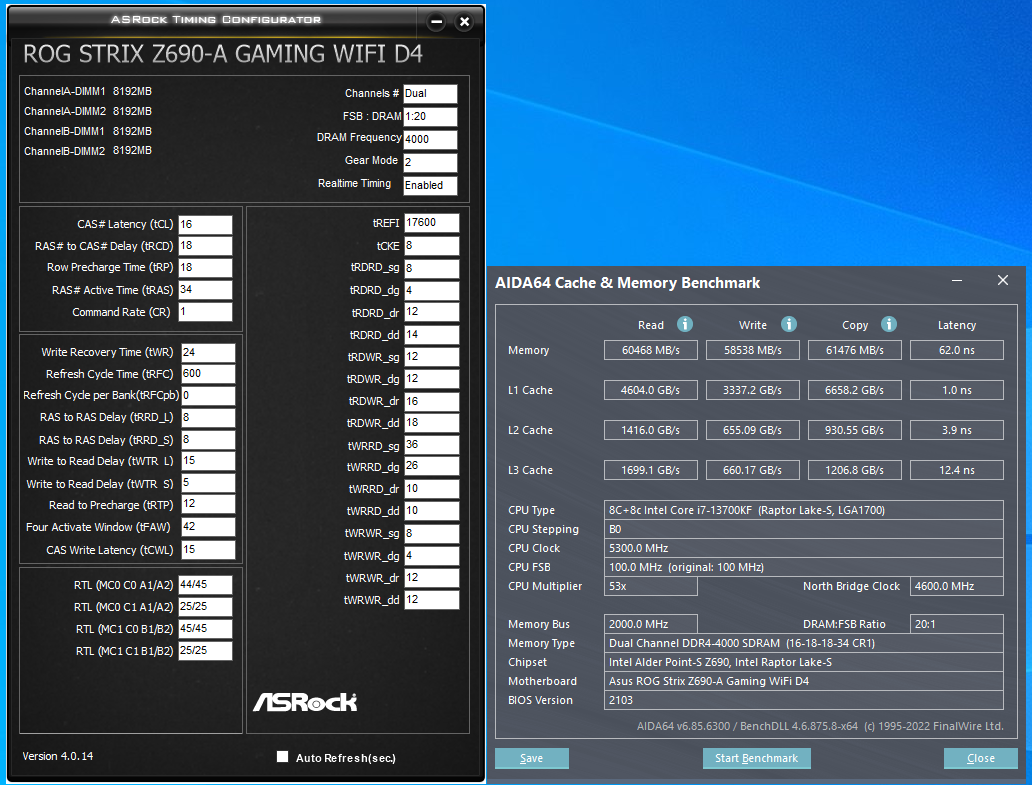The image size is (1032, 785).
Task: Minimize the AIDA64 benchmark window
Action: click(957, 281)
